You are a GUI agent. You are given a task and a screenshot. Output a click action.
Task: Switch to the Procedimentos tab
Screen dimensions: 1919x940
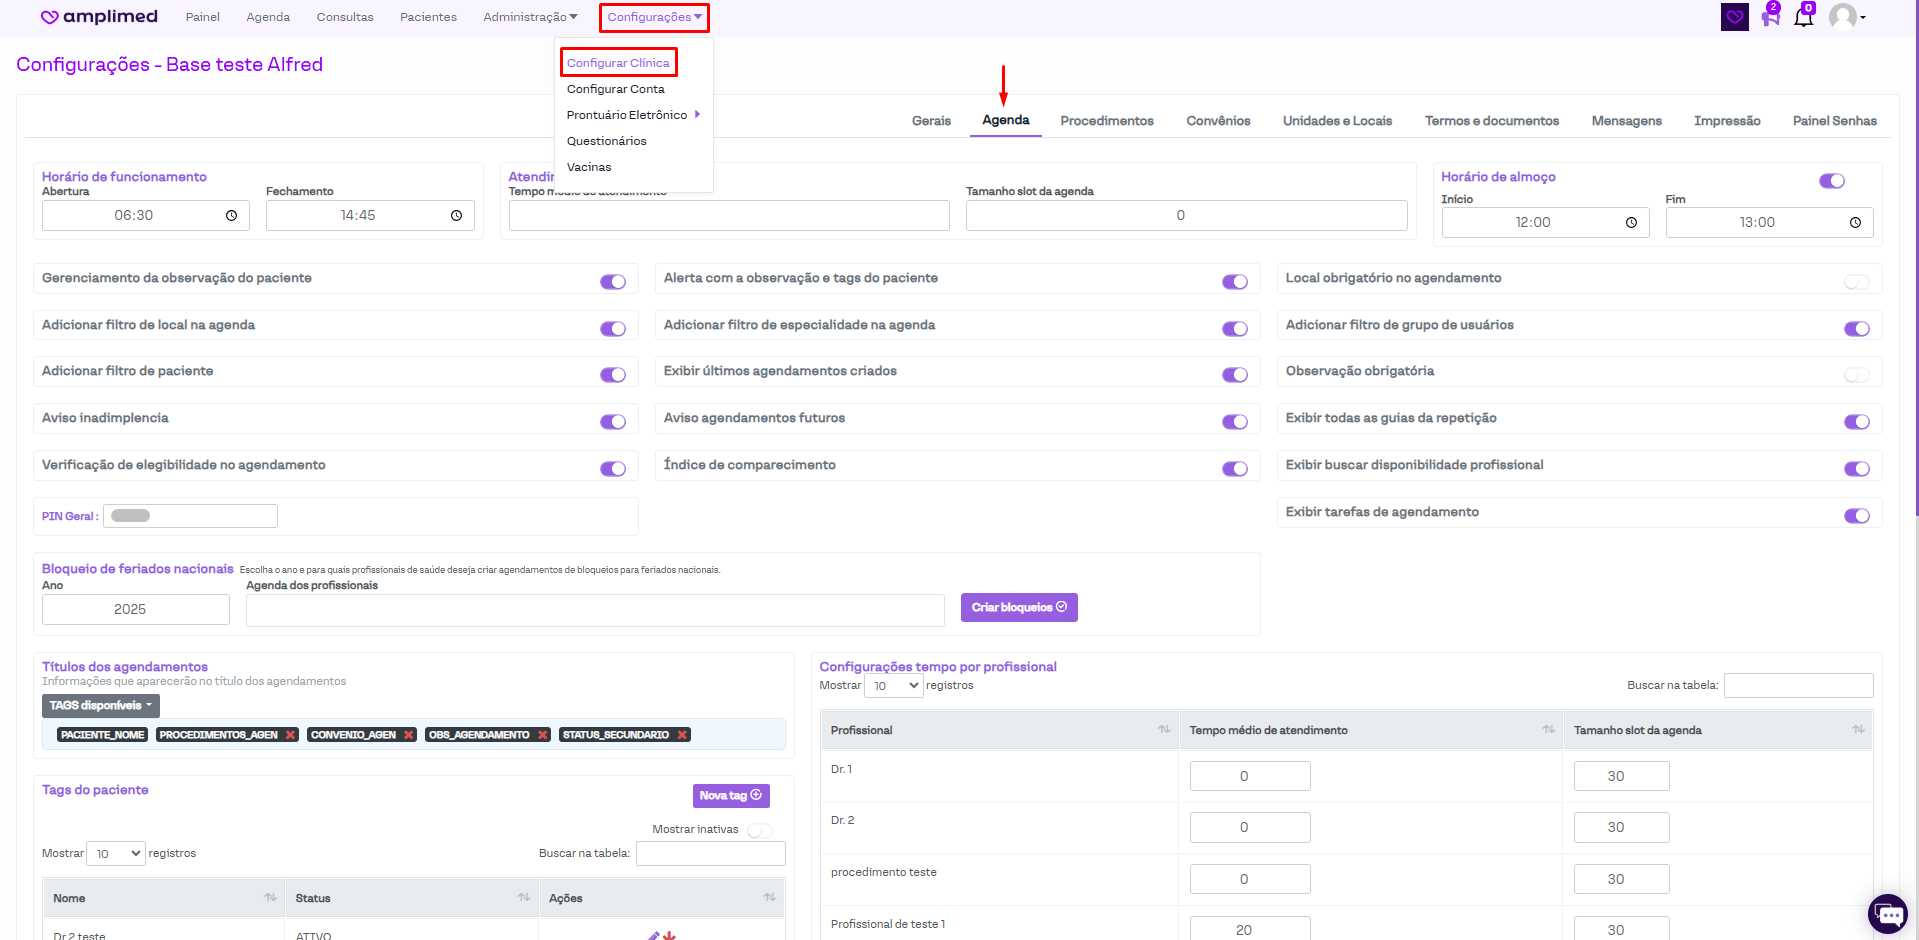[1106, 121]
